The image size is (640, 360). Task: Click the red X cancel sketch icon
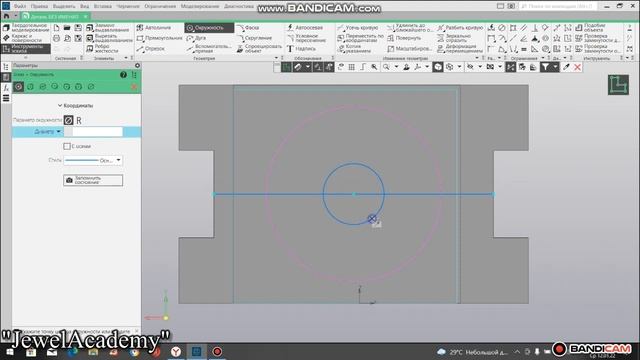point(578,67)
